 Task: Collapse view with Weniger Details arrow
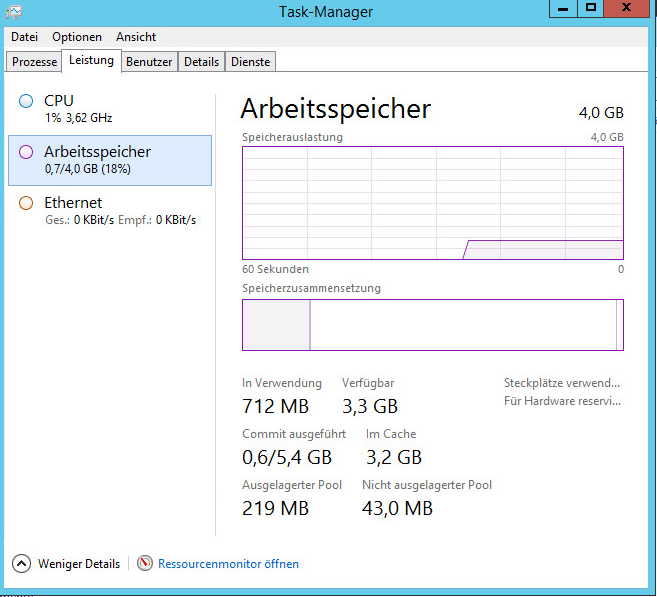(22, 564)
